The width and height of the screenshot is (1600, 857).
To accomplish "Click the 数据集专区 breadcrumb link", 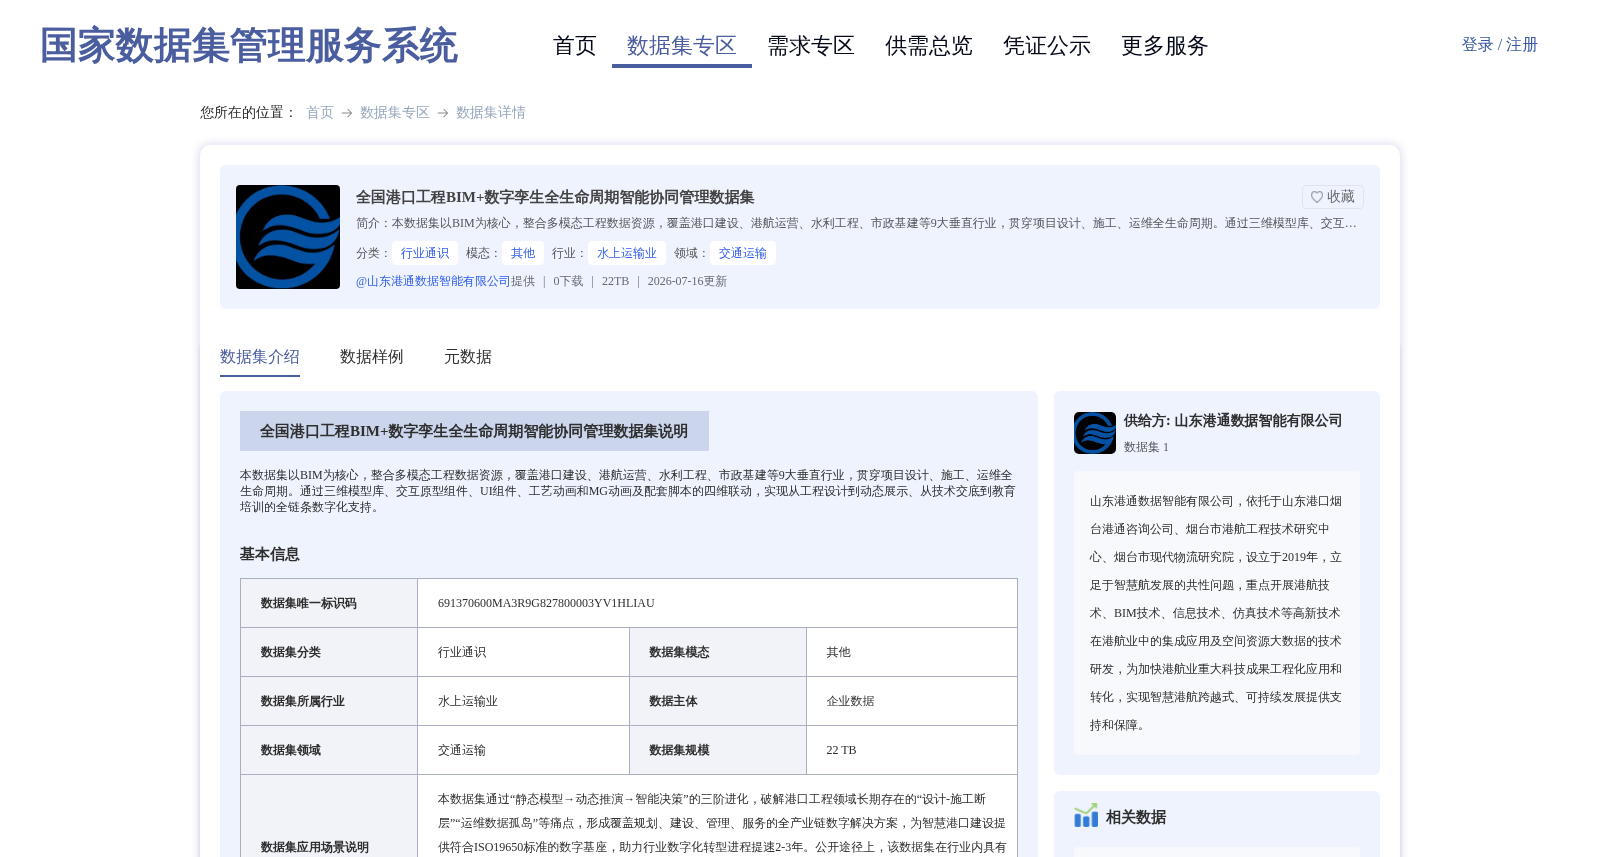I will [x=395, y=112].
